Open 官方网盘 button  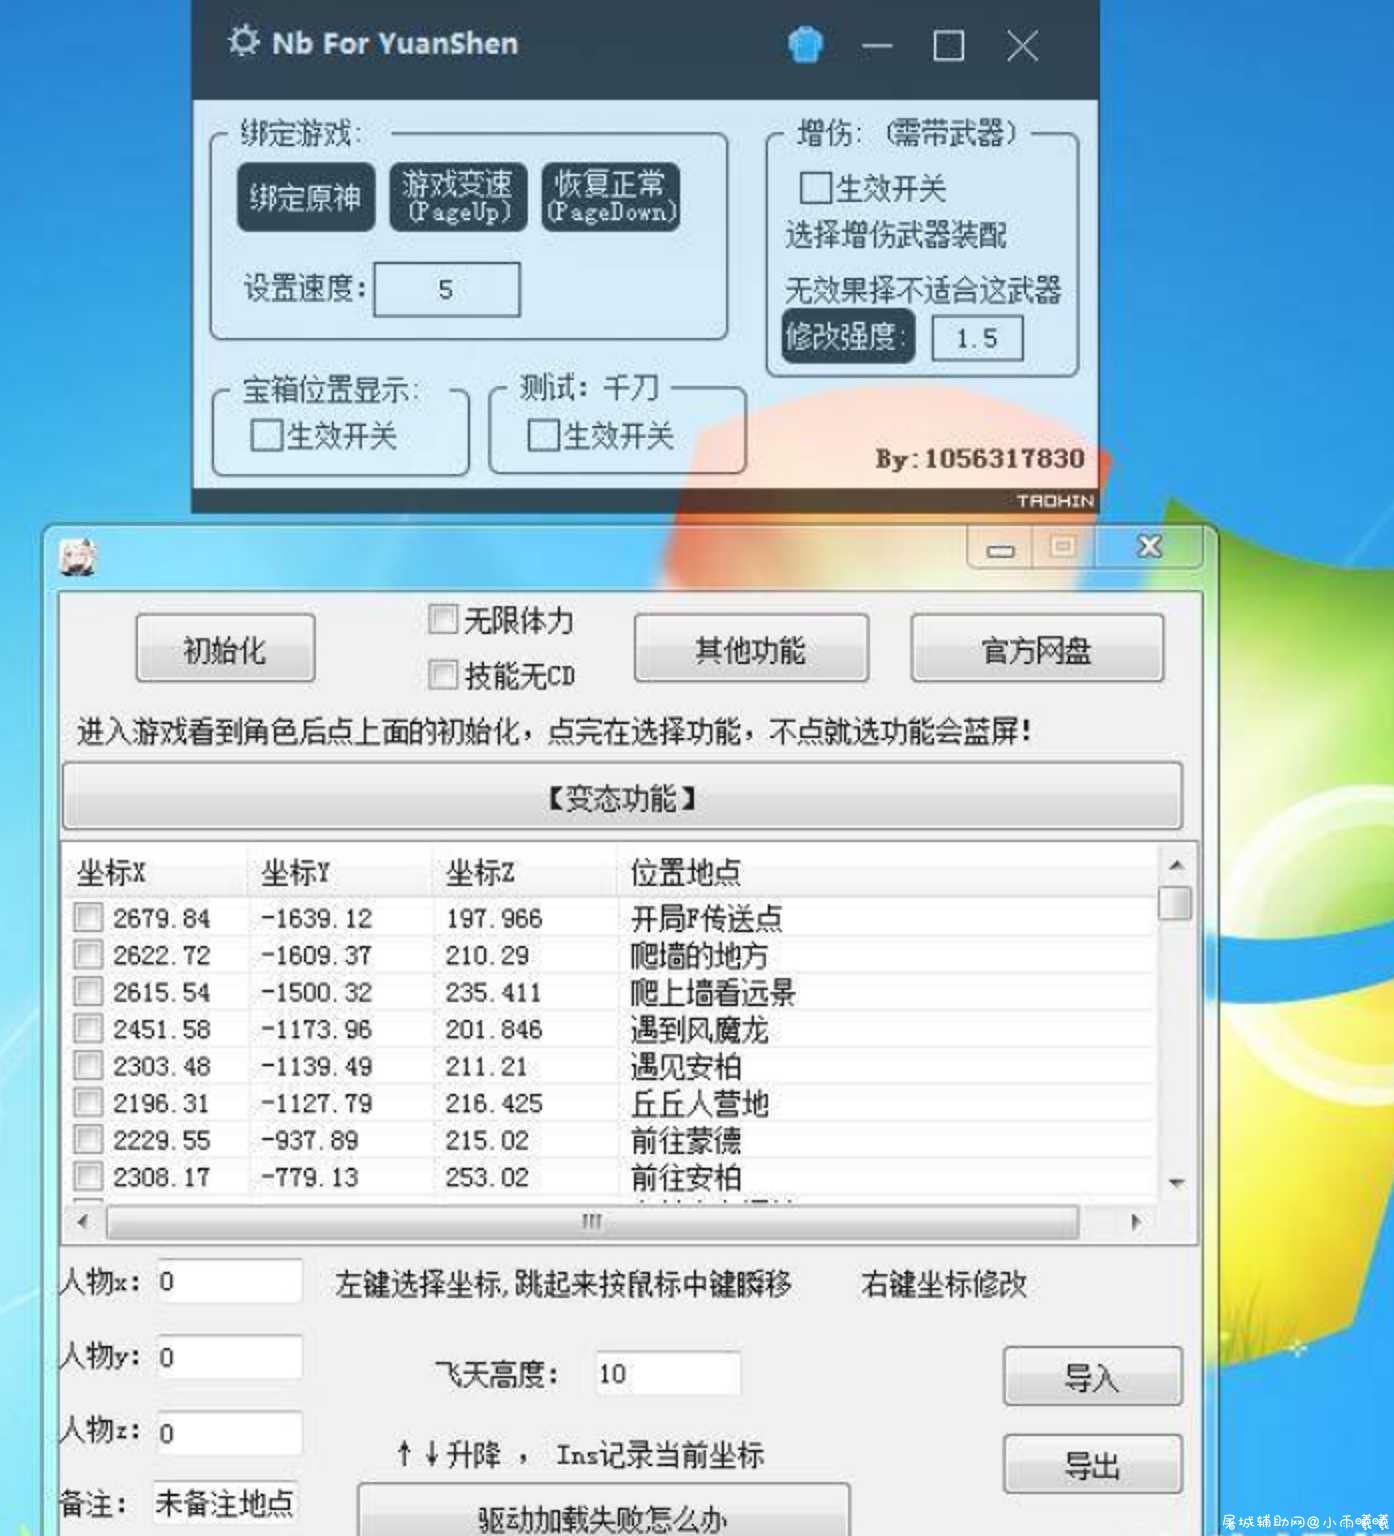pos(1037,650)
